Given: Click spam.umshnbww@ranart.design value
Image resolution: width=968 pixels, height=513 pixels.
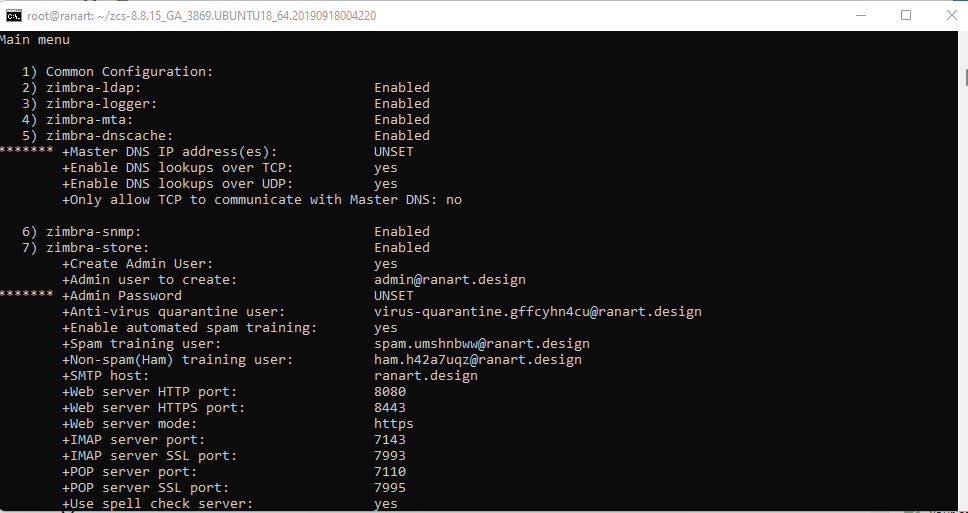Looking at the screenshot, I should click(482, 344).
